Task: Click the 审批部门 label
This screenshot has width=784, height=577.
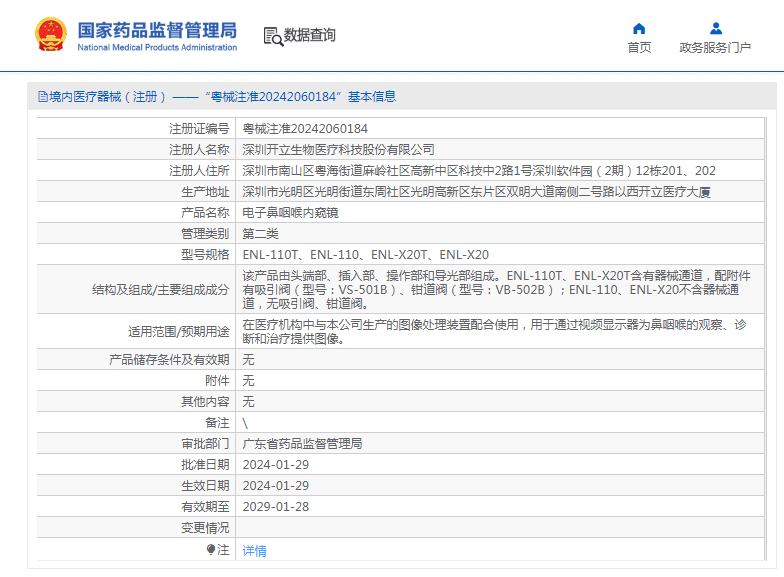Action: [x=205, y=444]
